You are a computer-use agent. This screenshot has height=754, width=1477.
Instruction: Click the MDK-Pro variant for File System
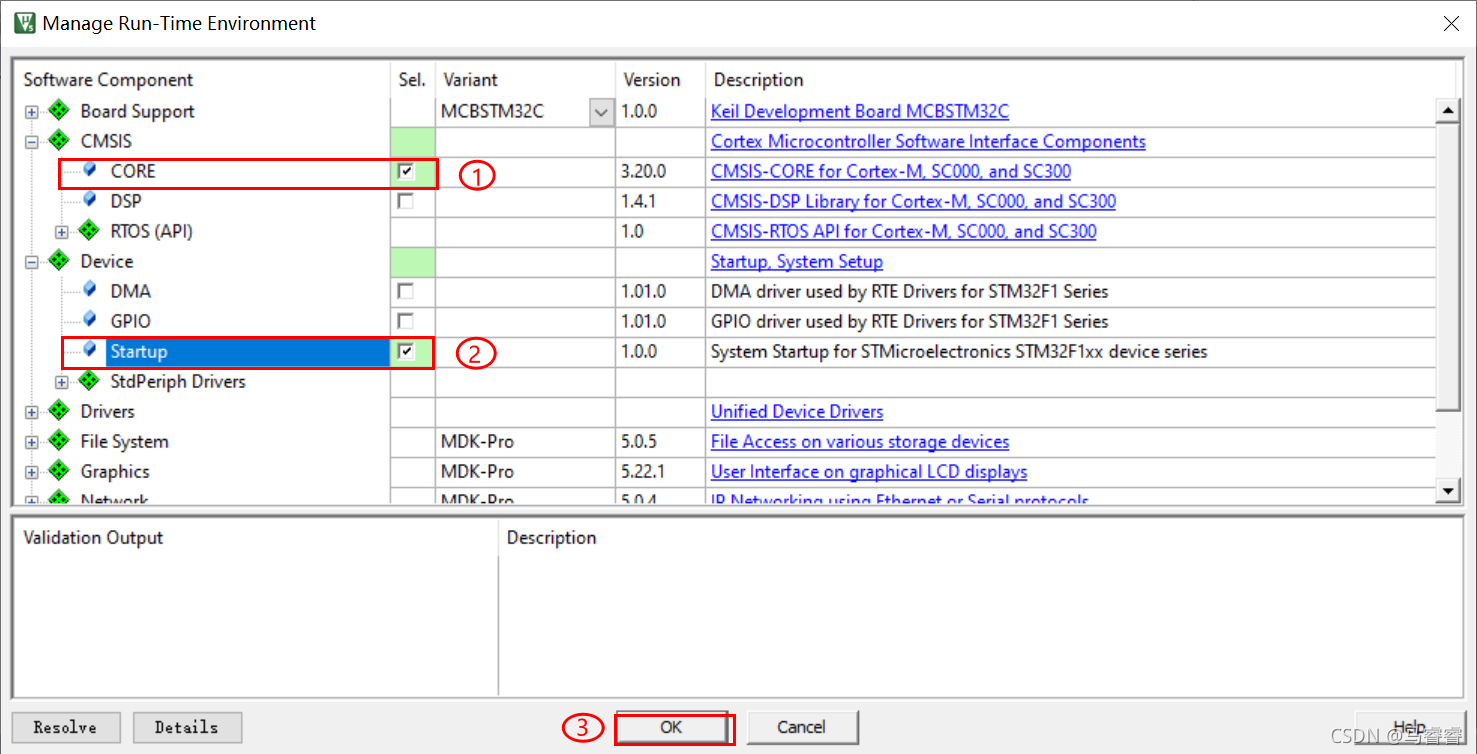click(x=478, y=441)
